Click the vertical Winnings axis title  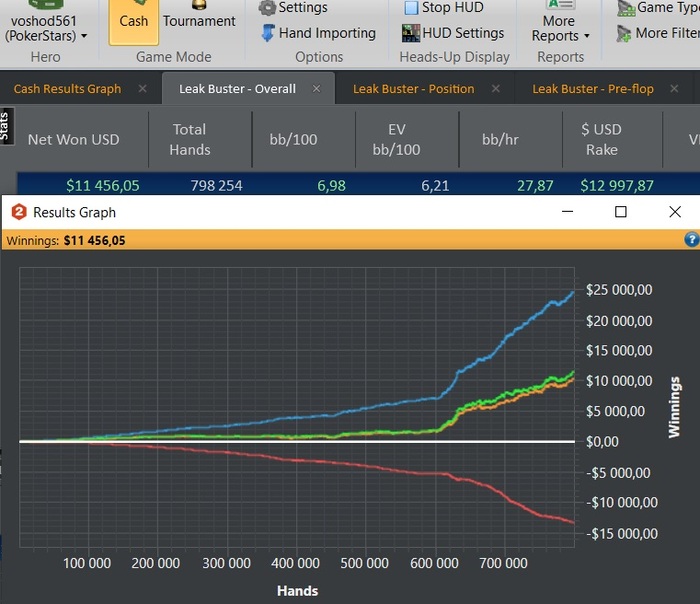(x=674, y=407)
